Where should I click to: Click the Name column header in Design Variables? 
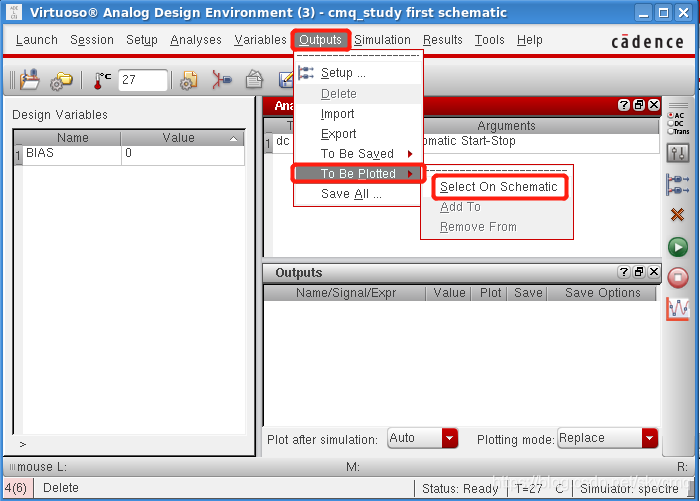(72, 138)
